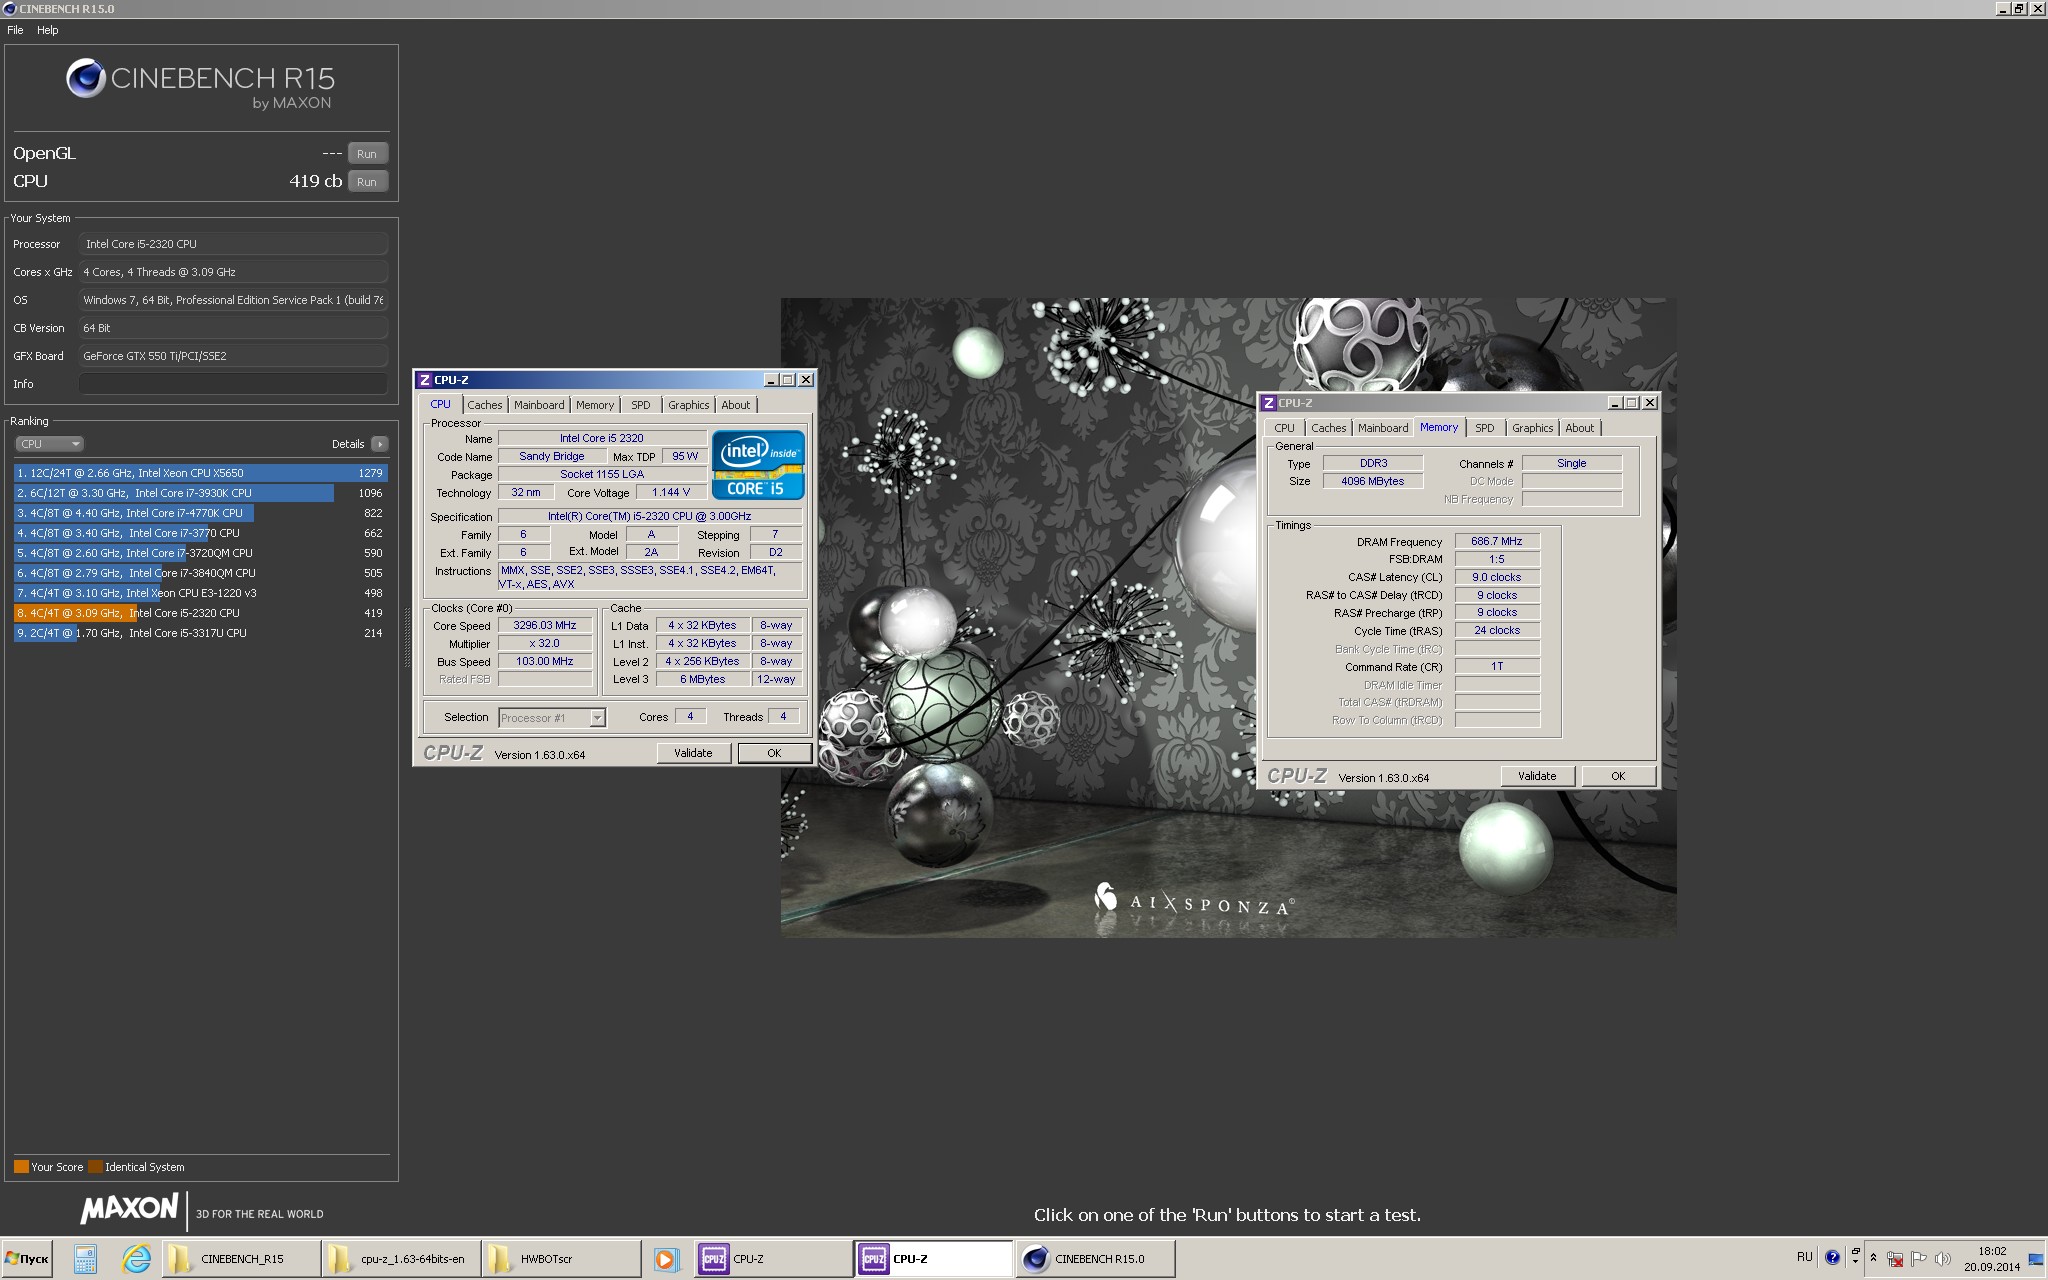This screenshot has height=1280, width=2048.
Task: Click the Processor field Intel Core i5-2320 CPU
Action: (x=233, y=244)
